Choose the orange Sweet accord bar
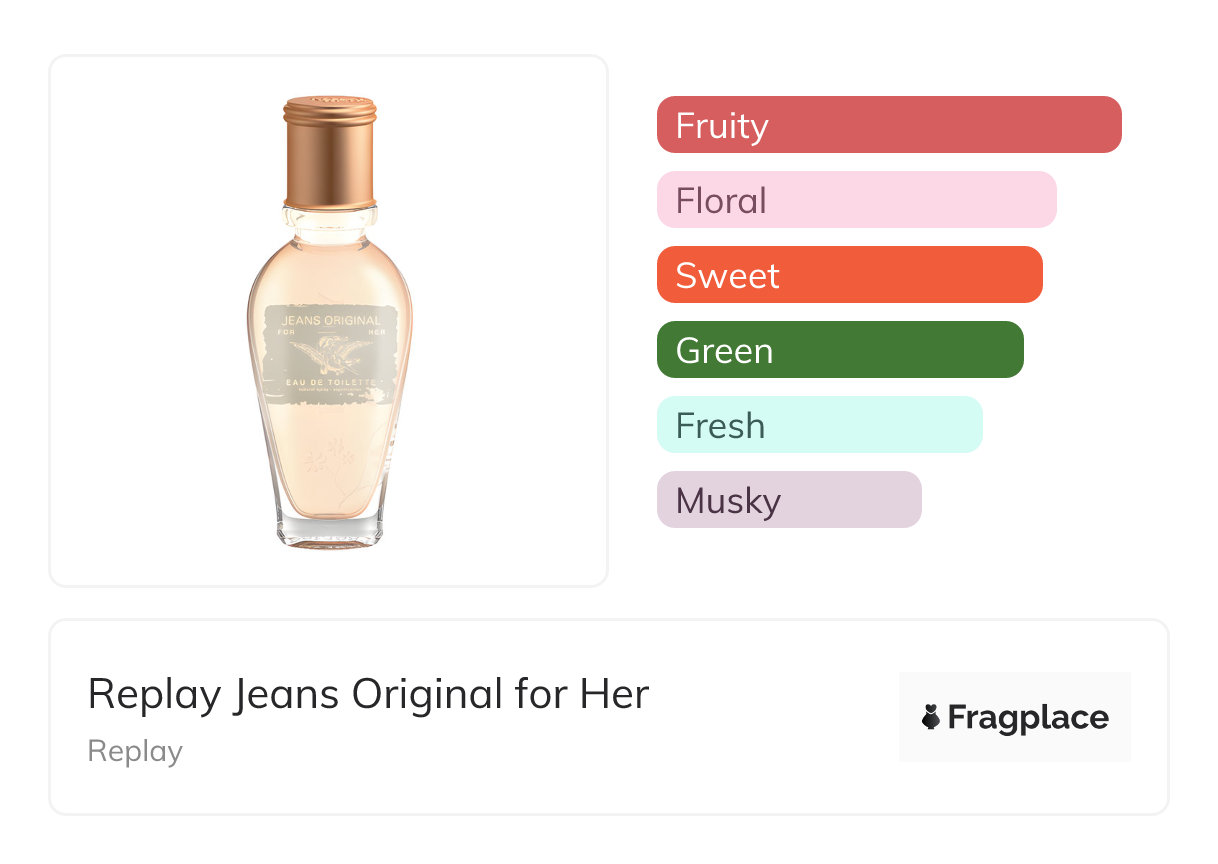 pos(849,275)
